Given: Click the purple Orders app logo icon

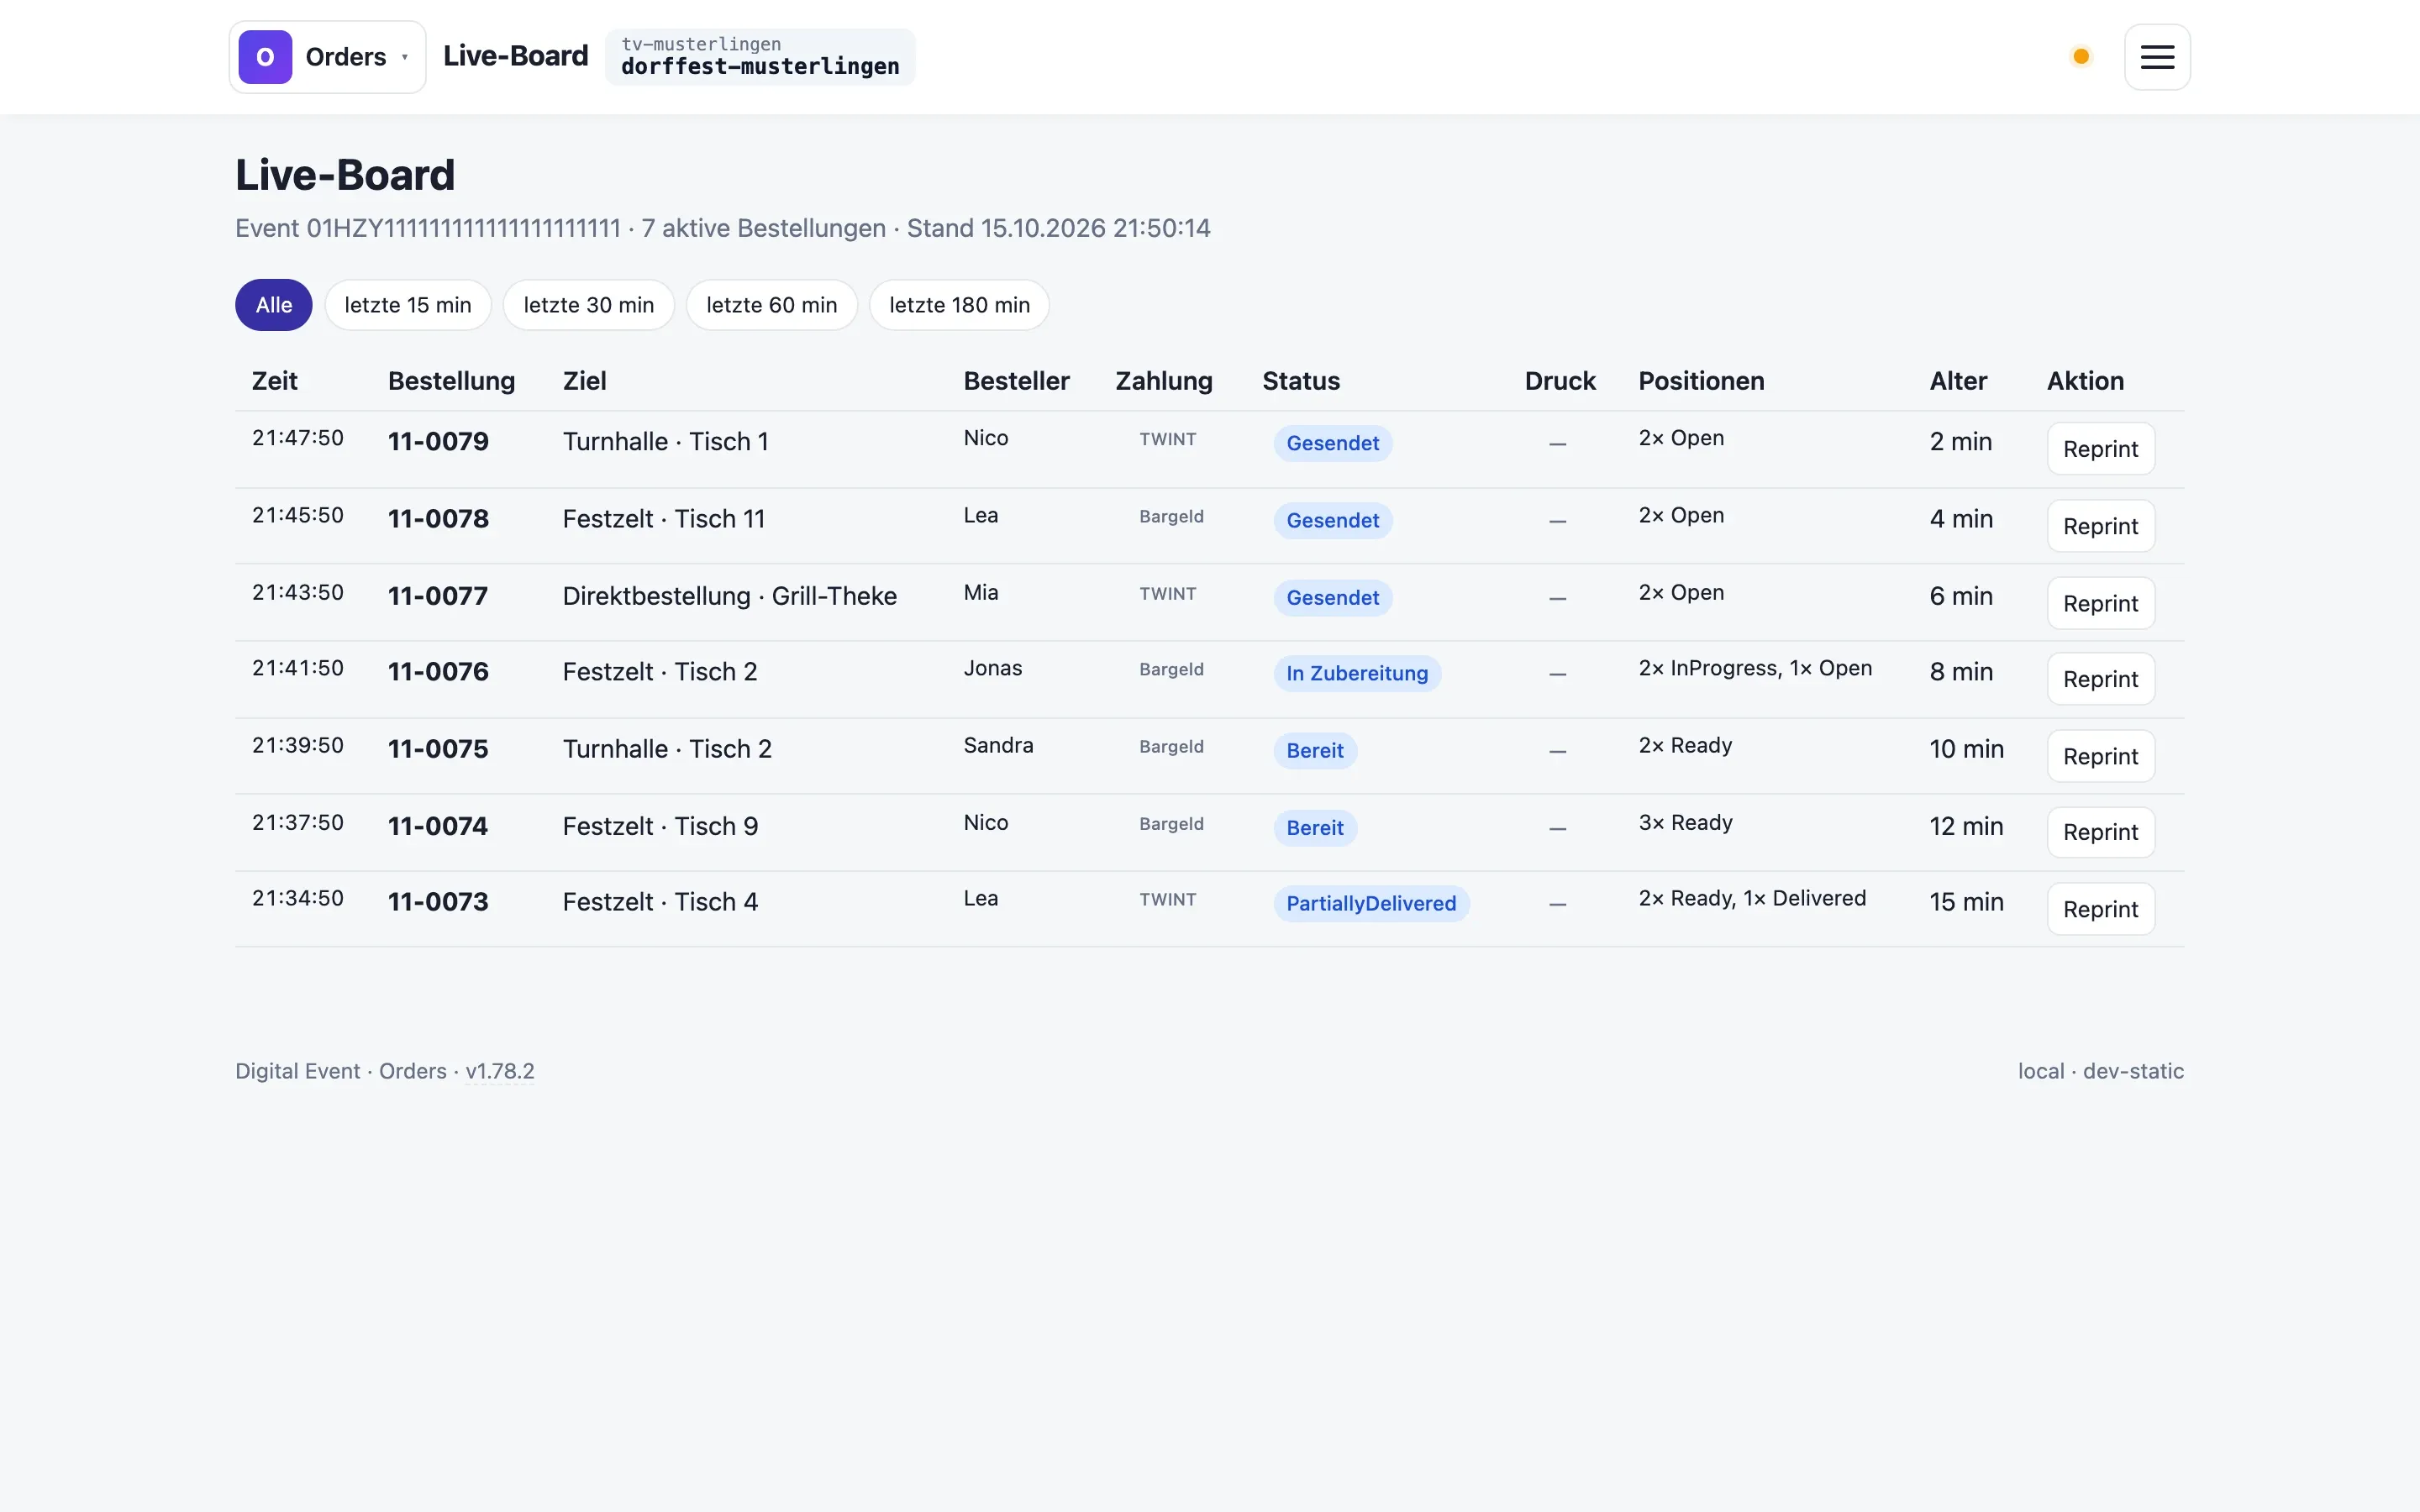Looking at the screenshot, I should coord(265,57).
